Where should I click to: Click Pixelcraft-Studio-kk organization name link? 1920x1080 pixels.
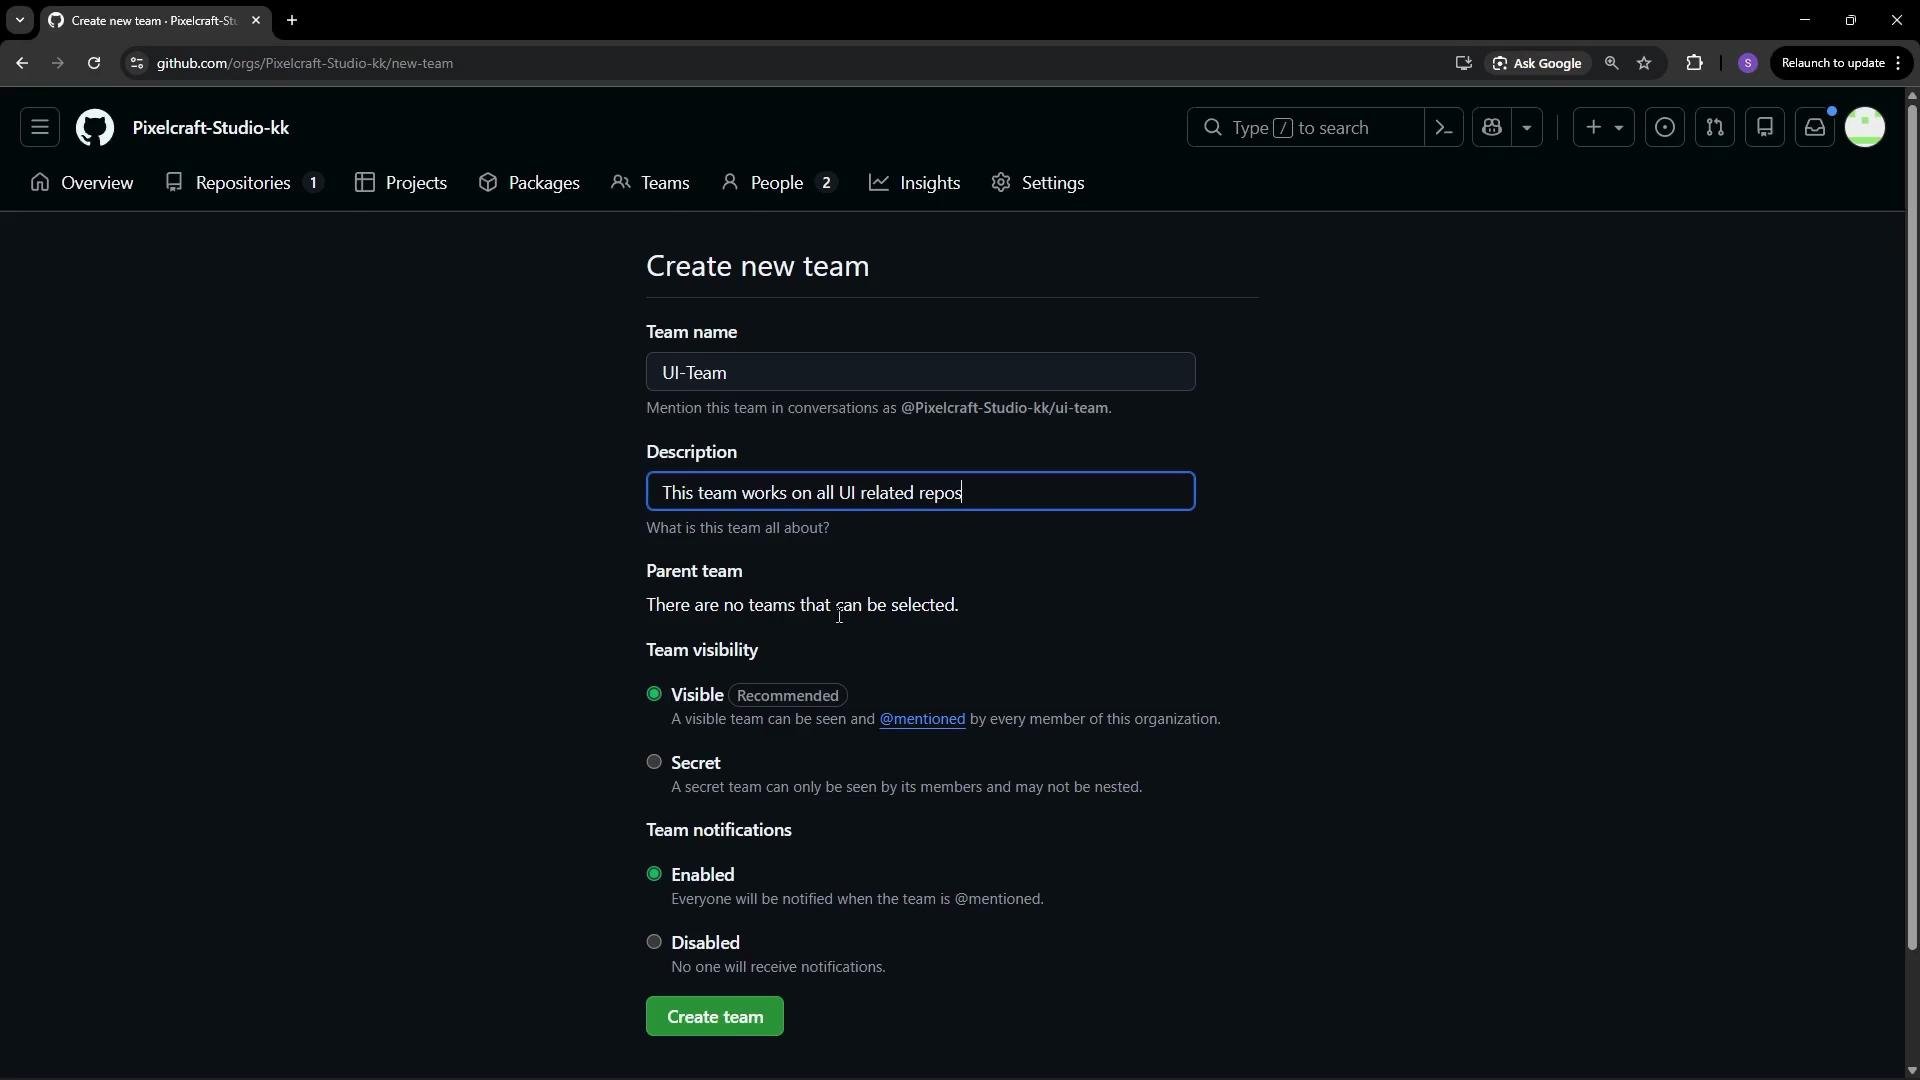click(x=211, y=128)
